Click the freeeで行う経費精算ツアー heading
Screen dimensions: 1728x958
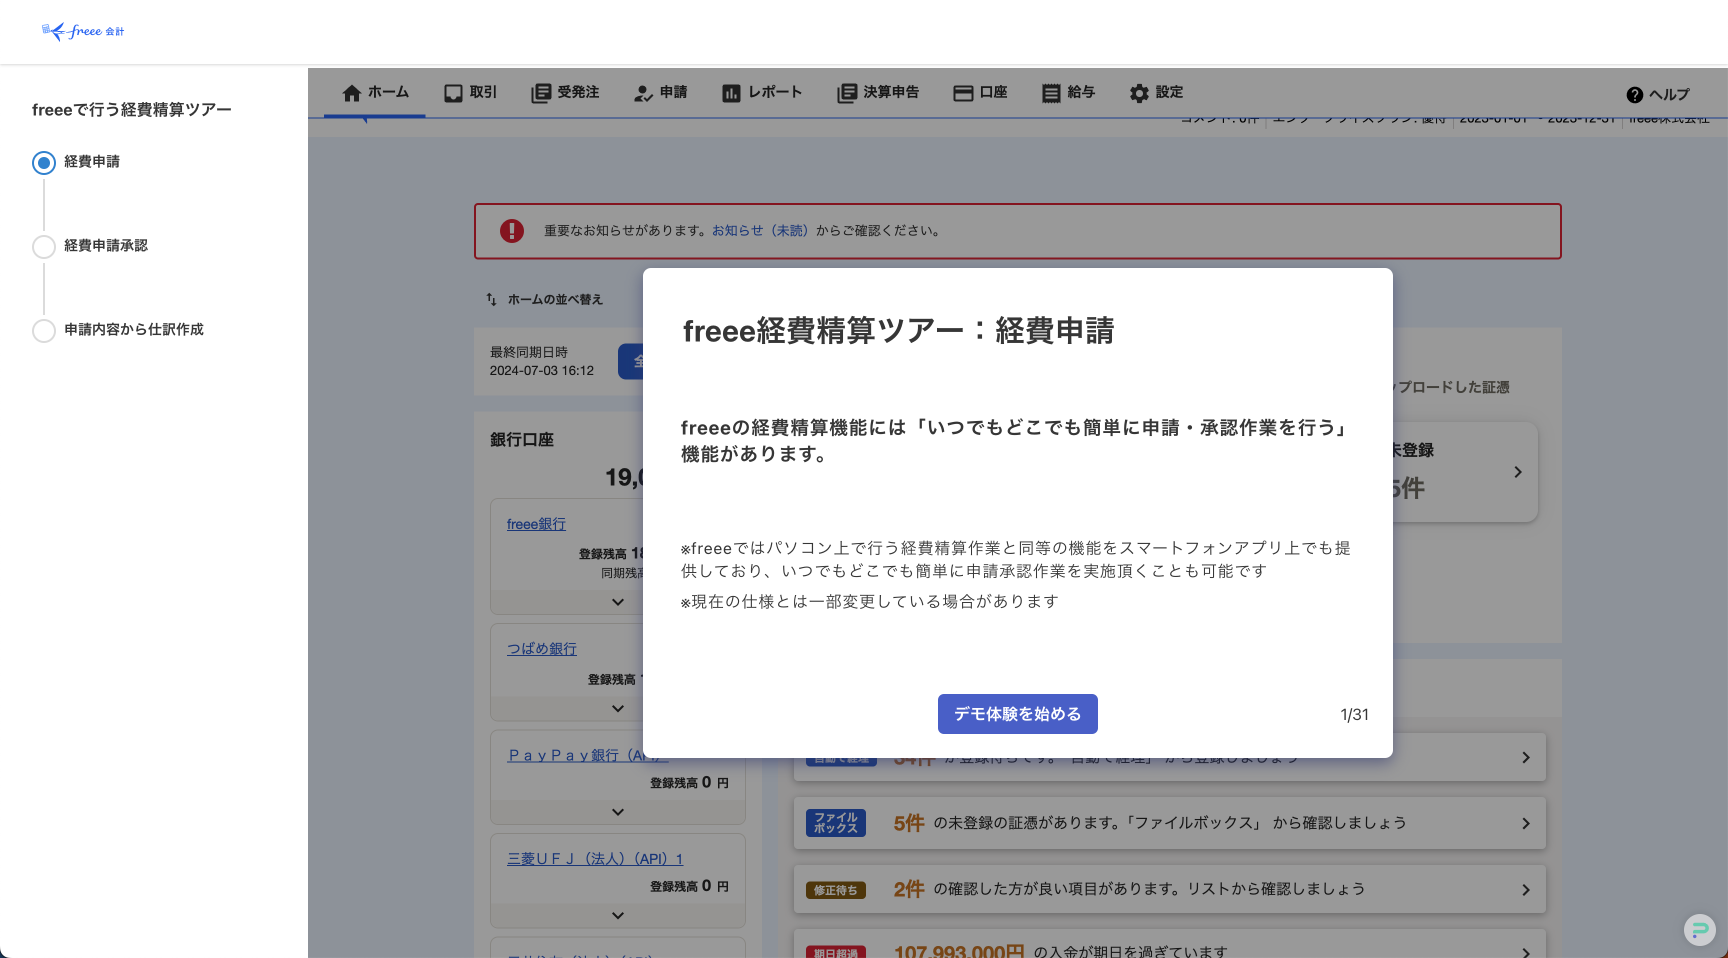click(x=132, y=110)
